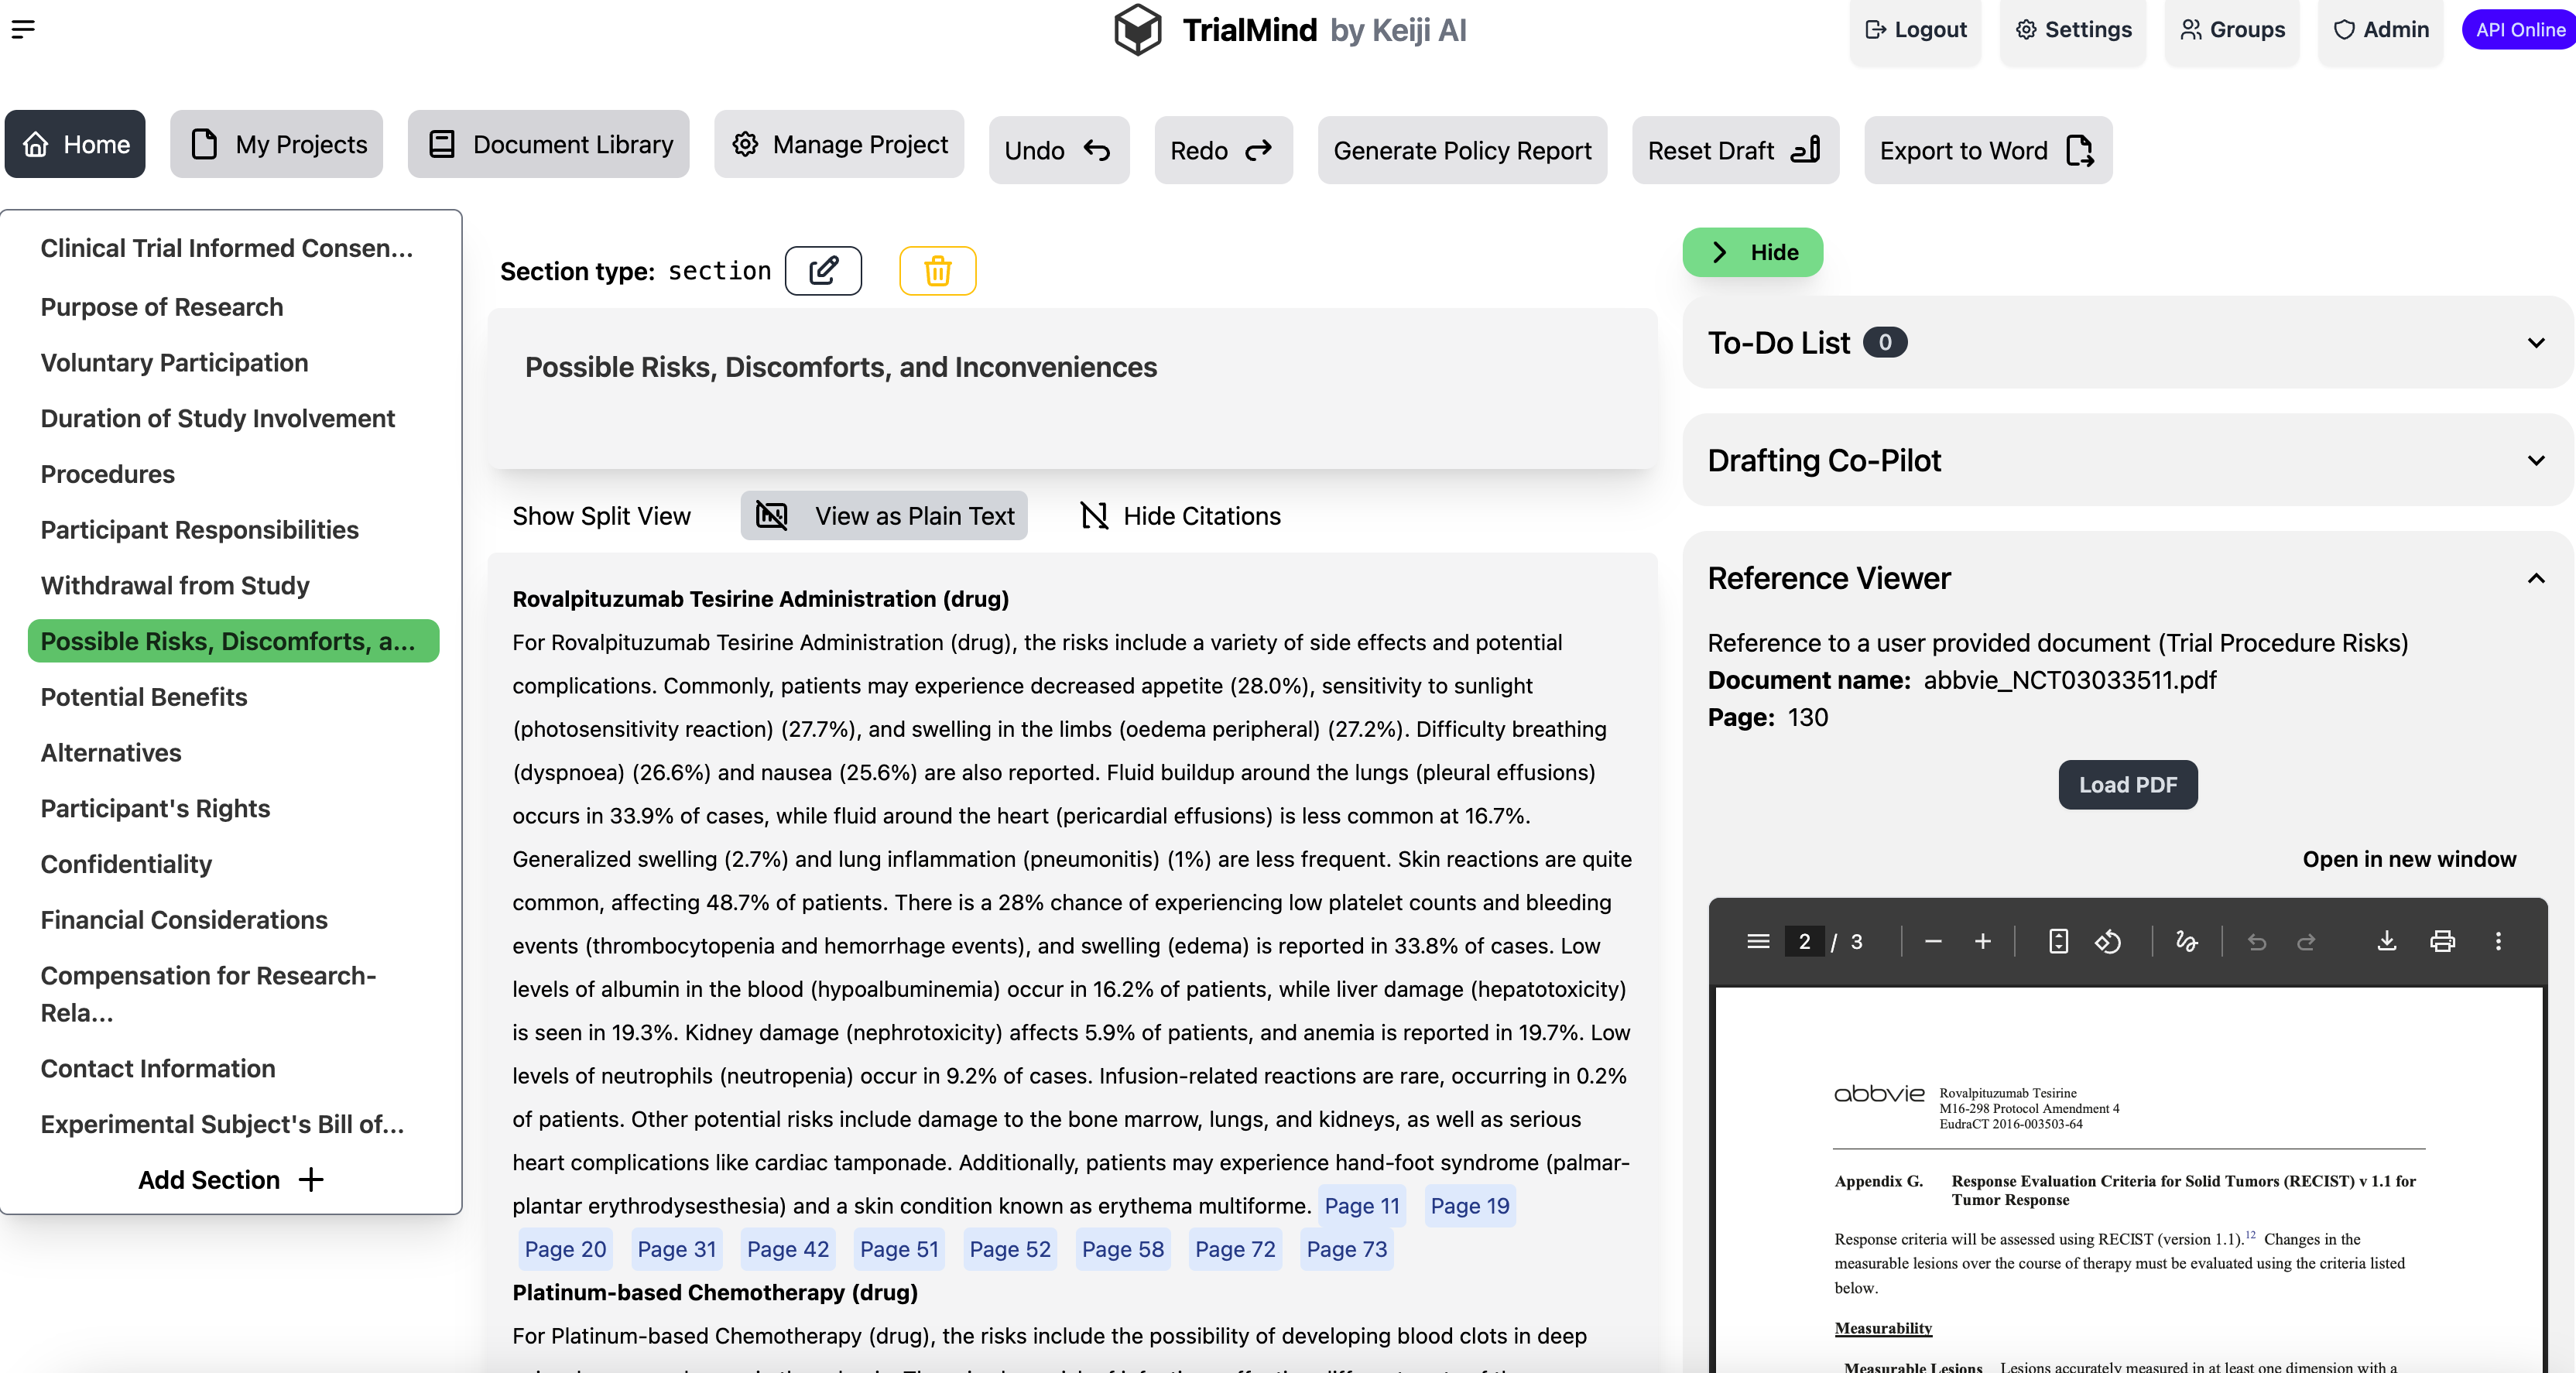Click the PDF zoom in plus icon

pos(1982,941)
